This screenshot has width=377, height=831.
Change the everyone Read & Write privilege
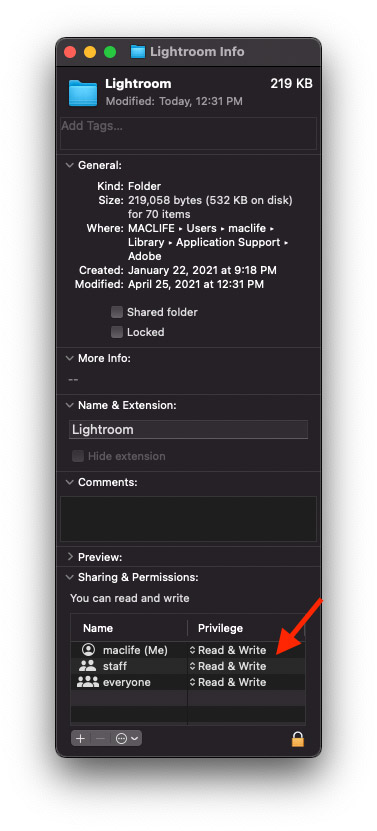[229, 682]
